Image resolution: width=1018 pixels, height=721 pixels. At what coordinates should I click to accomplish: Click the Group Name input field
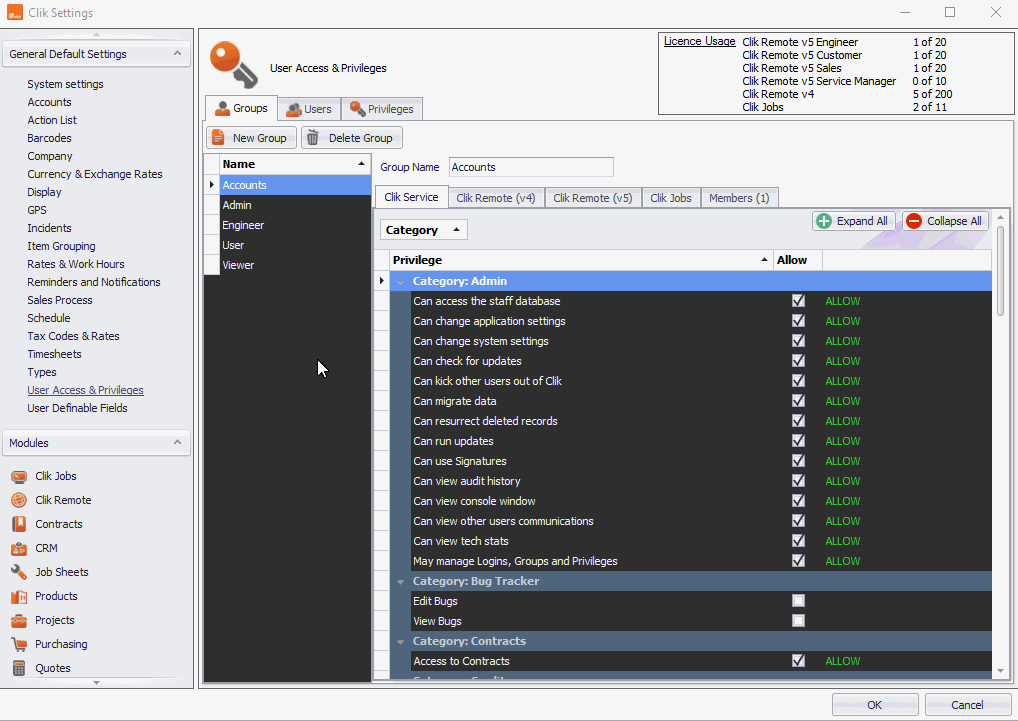point(531,167)
